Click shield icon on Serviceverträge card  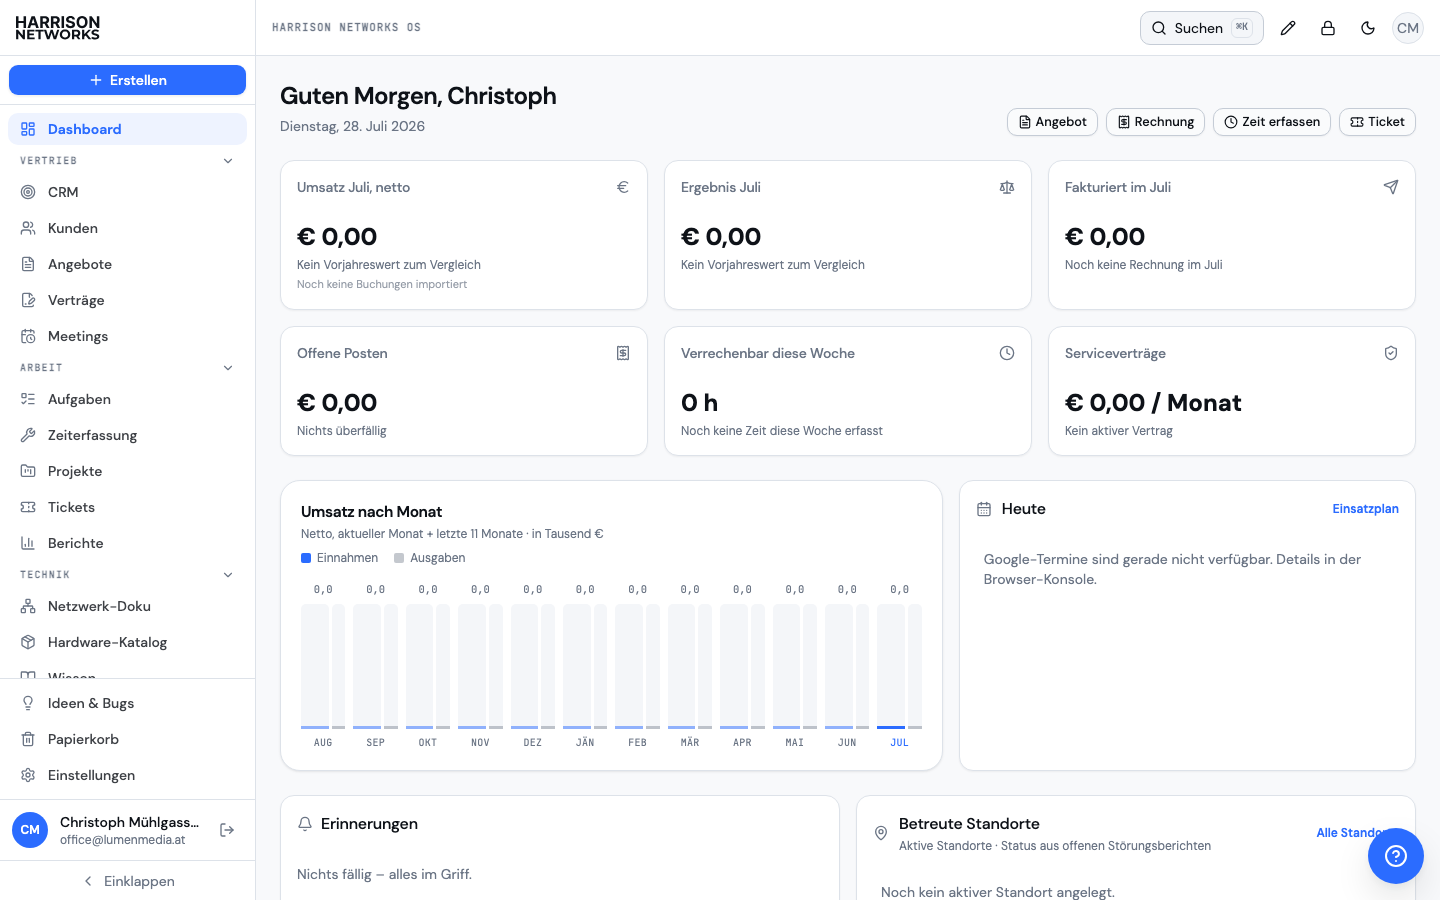tap(1391, 353)
